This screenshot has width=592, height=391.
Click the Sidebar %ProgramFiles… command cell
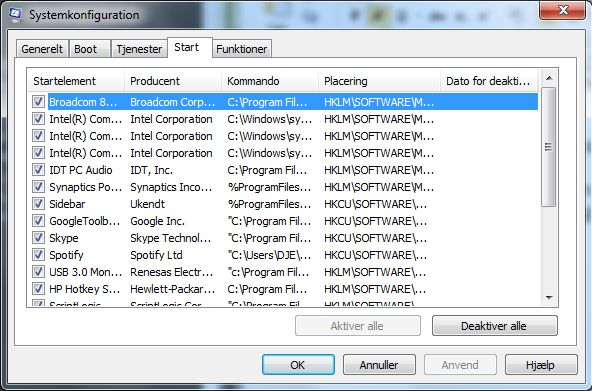[x=270, y=204]
